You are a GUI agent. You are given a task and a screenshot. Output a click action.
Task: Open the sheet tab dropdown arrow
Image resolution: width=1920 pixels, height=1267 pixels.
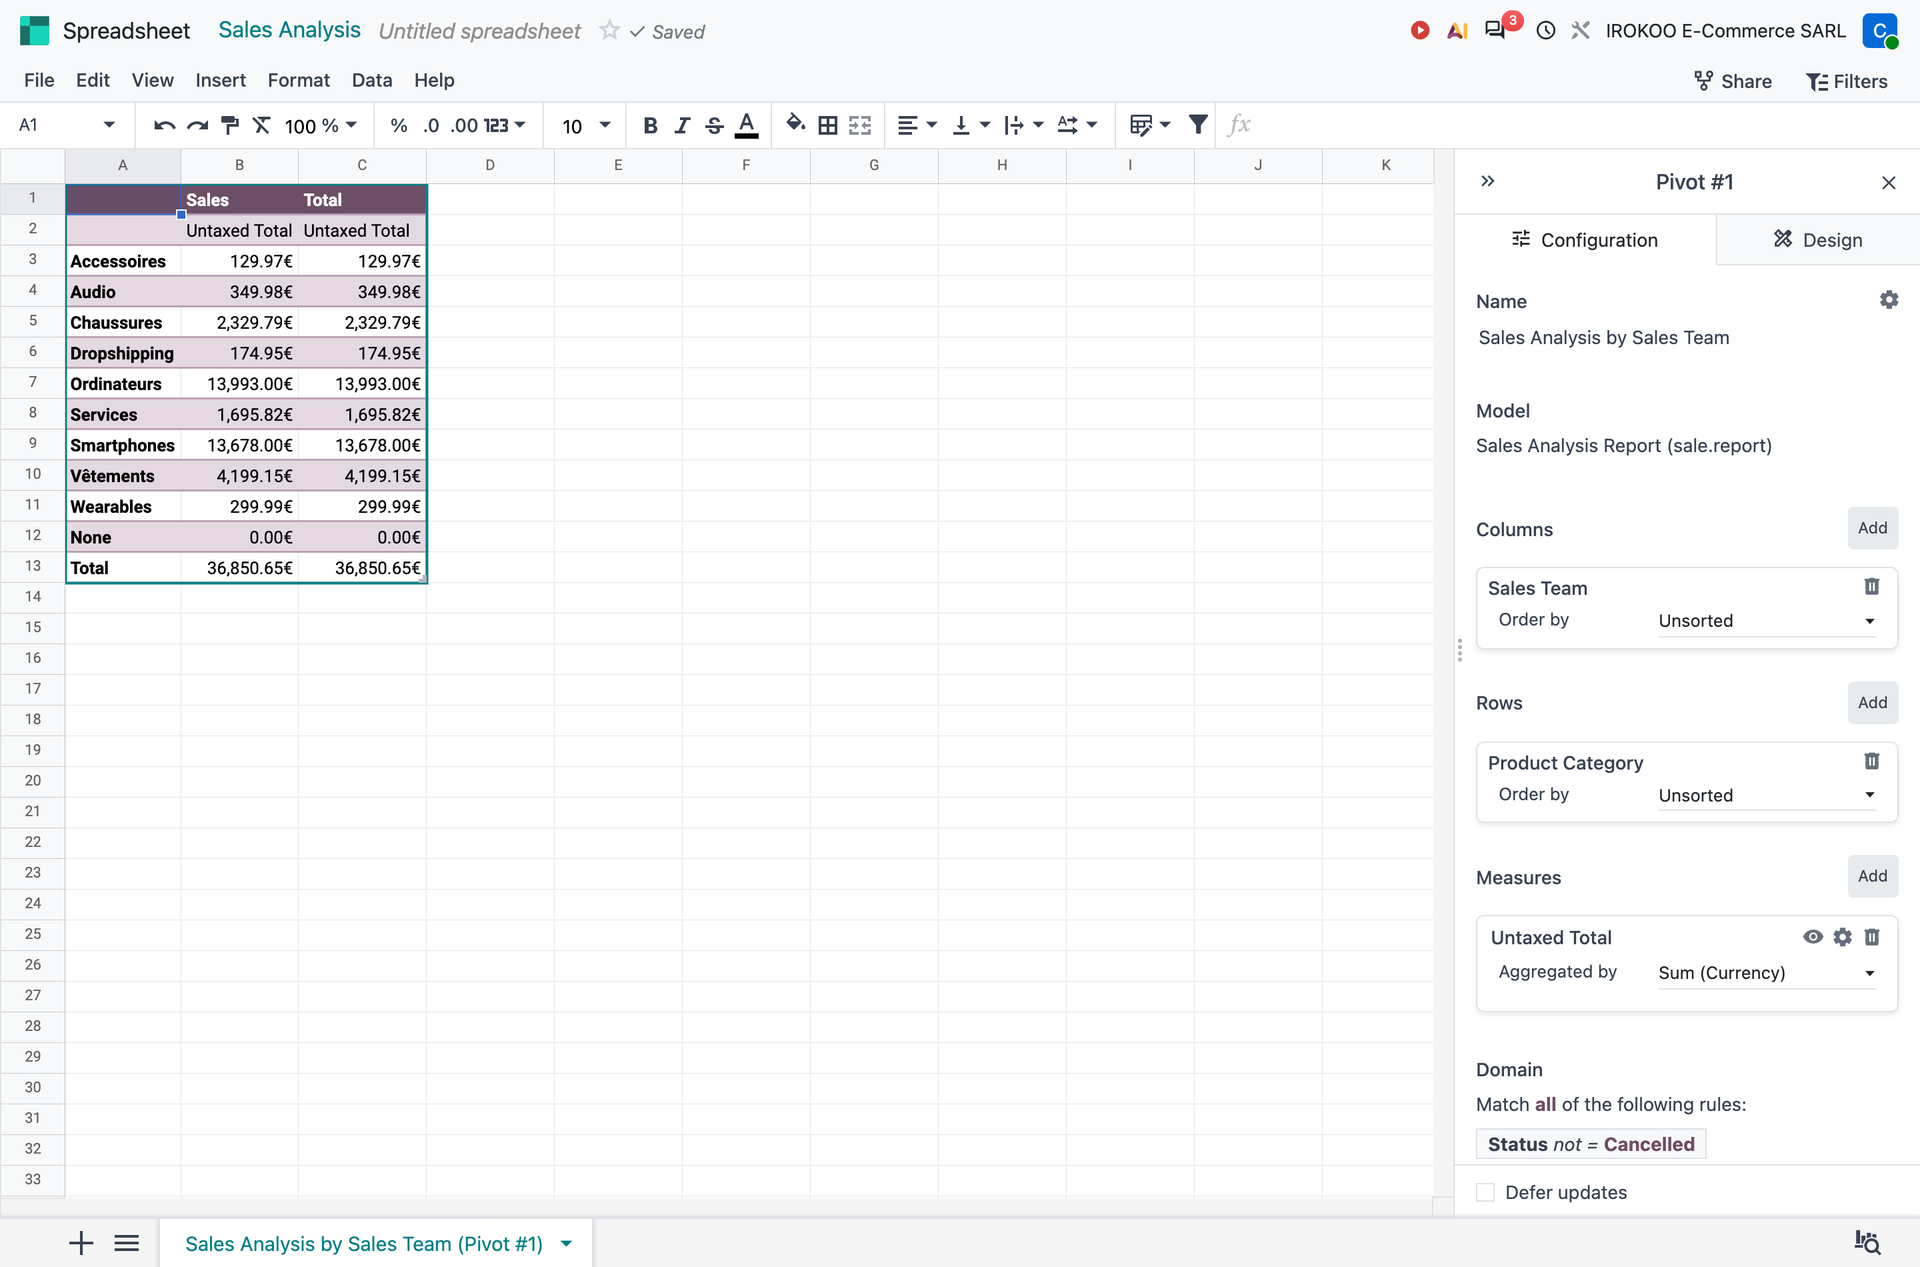567,1244
